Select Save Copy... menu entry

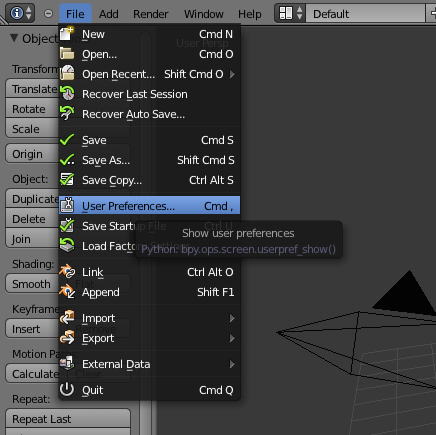coord(149,180)
